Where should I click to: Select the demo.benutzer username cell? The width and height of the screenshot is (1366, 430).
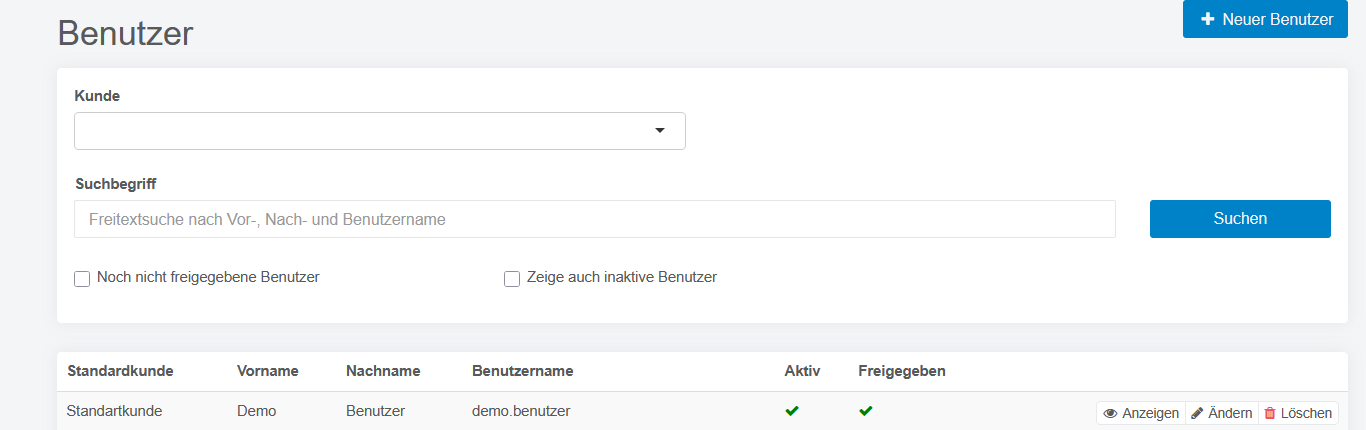coord(521,411)
